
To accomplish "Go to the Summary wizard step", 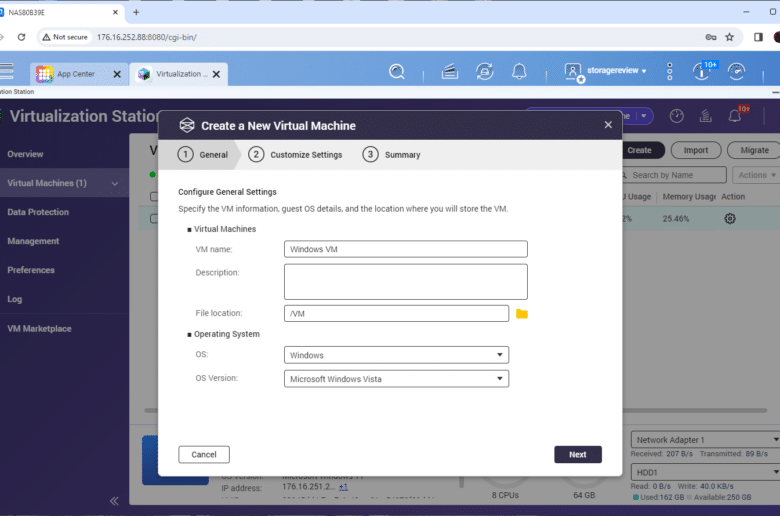I will [391, 155].
